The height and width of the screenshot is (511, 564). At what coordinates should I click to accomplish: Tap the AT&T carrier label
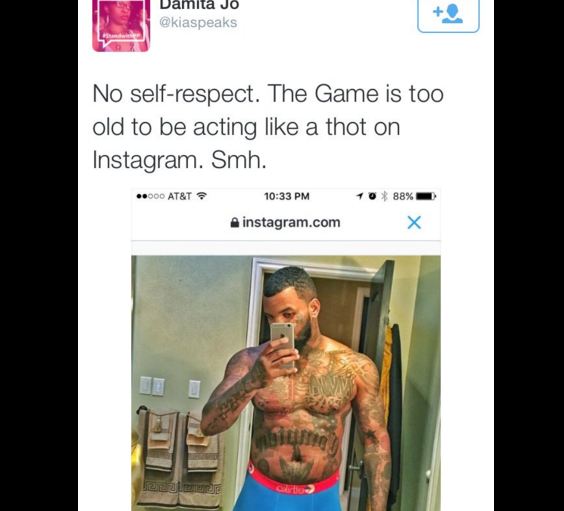click(179, 196)
